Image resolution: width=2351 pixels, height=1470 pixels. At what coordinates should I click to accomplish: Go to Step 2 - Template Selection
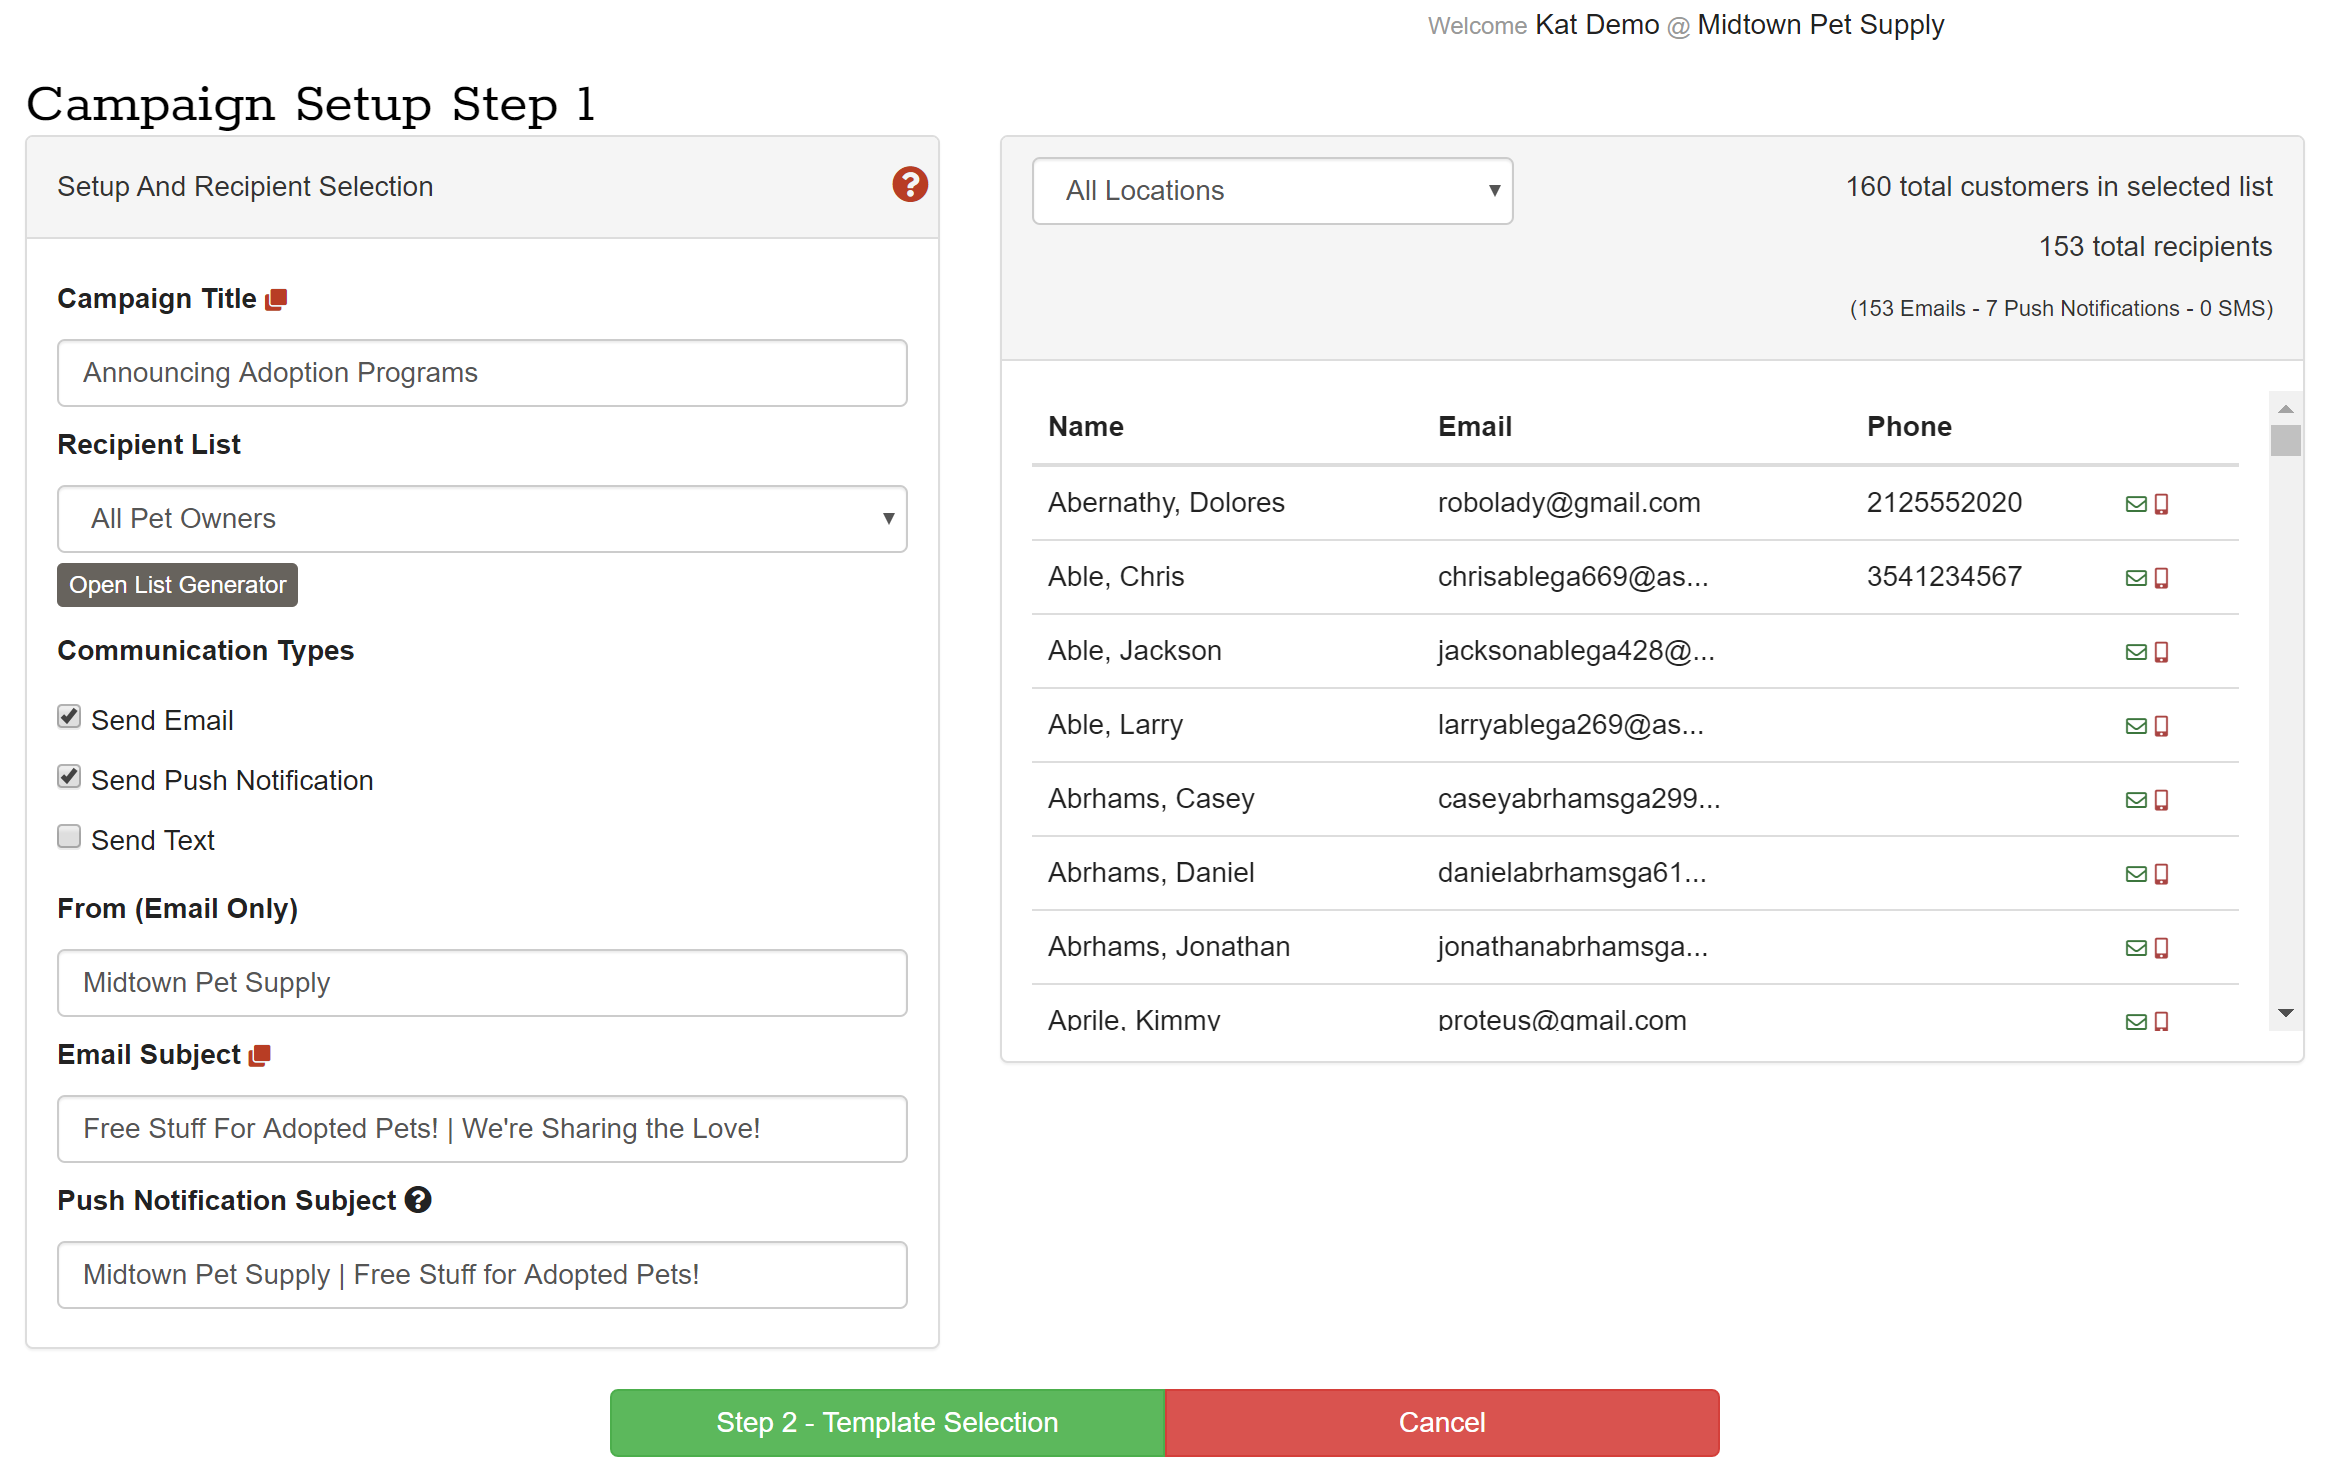tap(887, 1422)
